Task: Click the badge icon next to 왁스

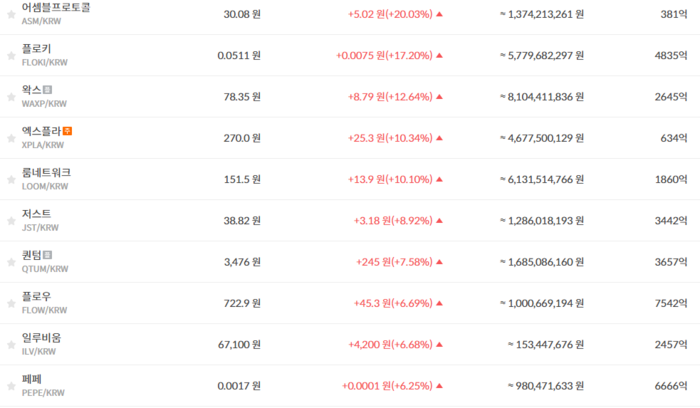Action: [x=47, y=90]
